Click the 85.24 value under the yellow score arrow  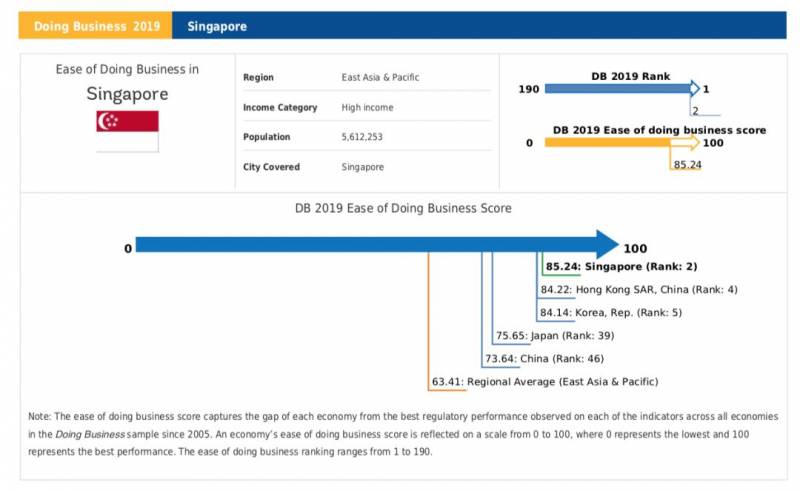[x=687, y=165]
